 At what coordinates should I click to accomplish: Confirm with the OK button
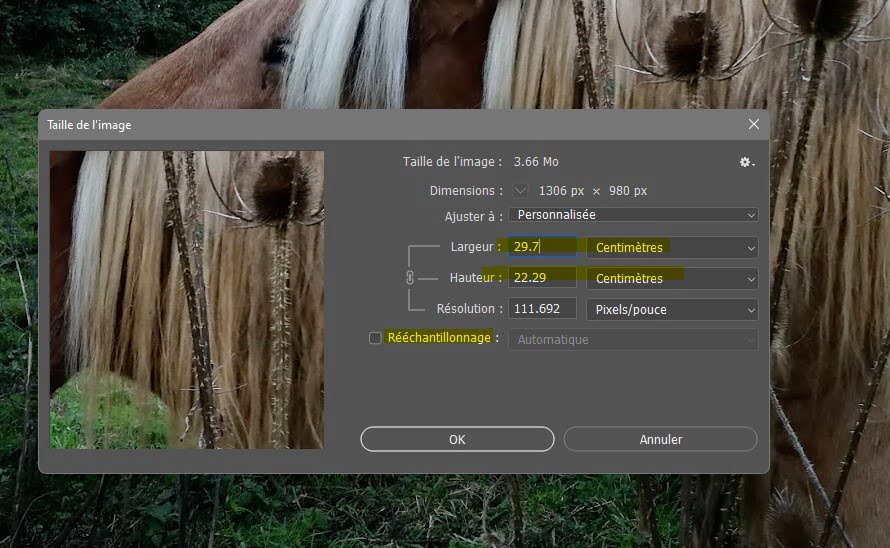[x=457, y=439]
